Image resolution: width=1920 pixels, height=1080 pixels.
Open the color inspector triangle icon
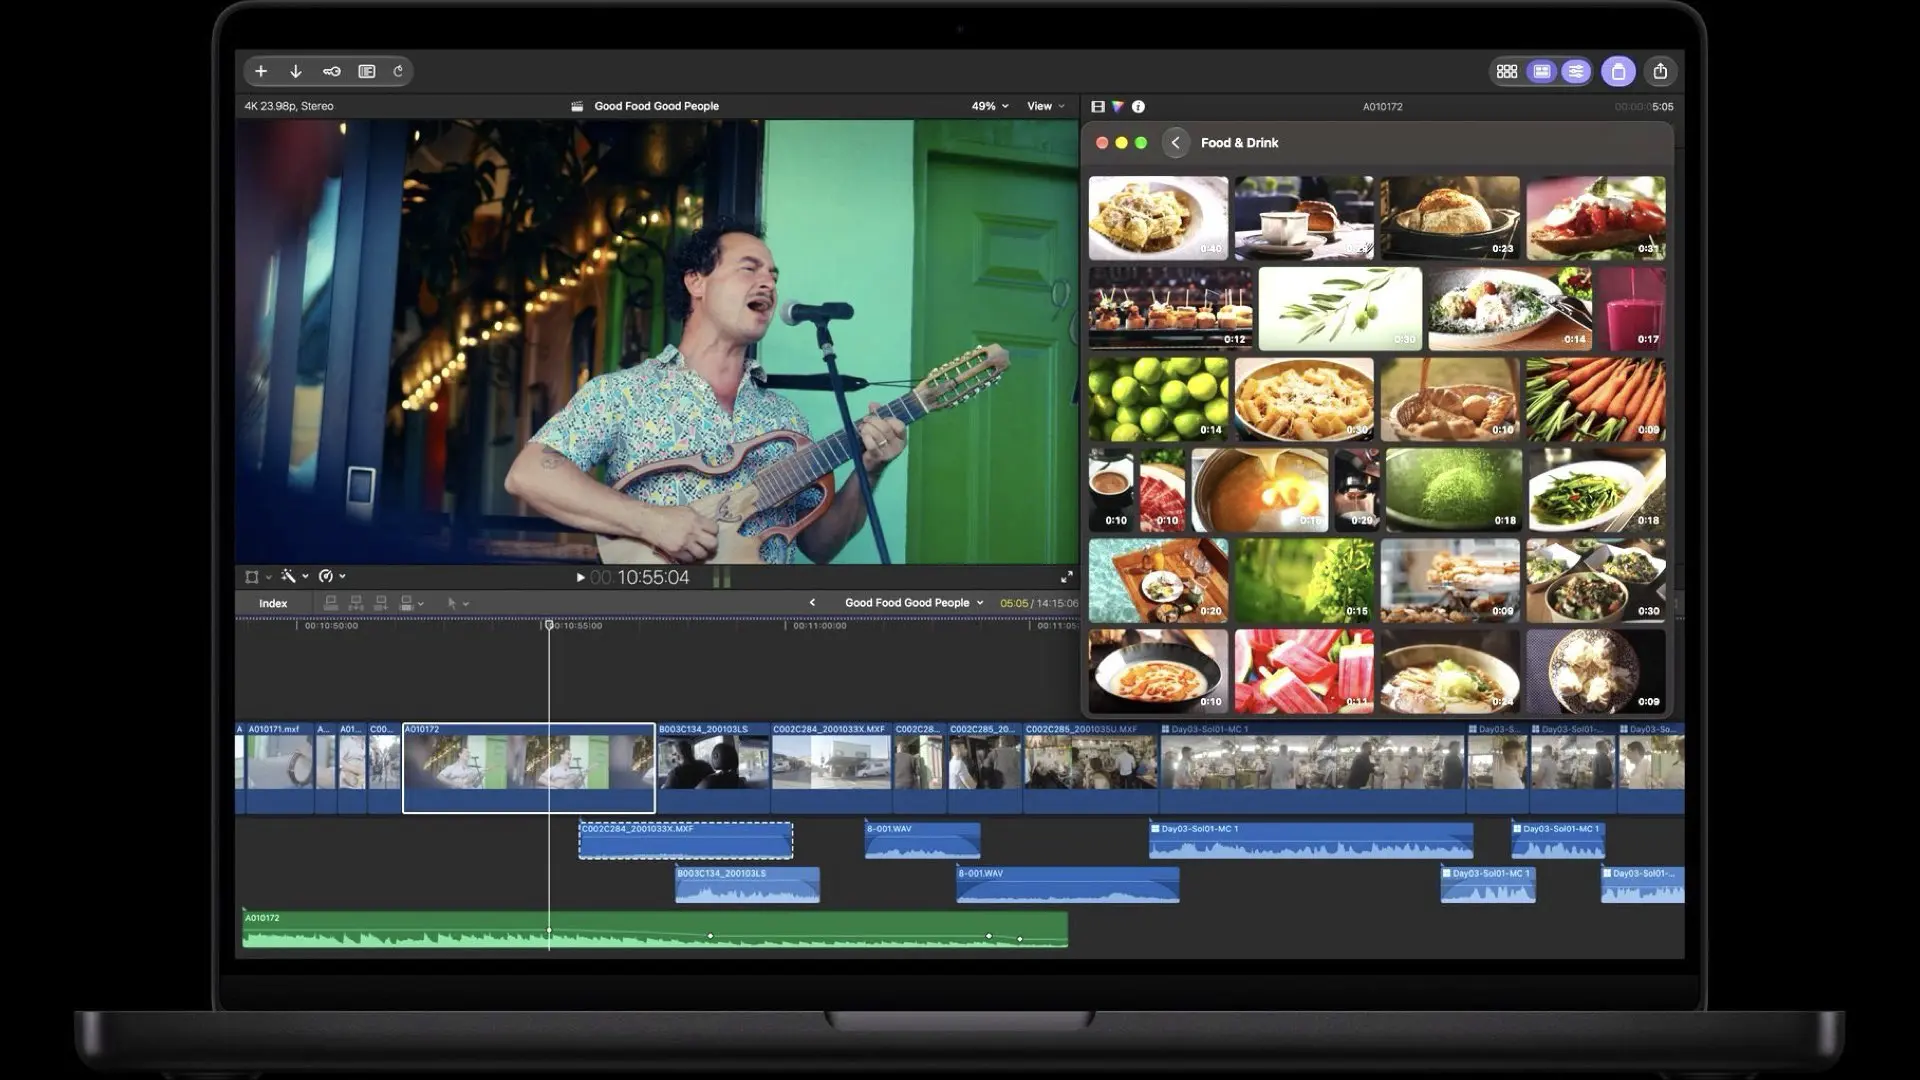click(1118, 106)
